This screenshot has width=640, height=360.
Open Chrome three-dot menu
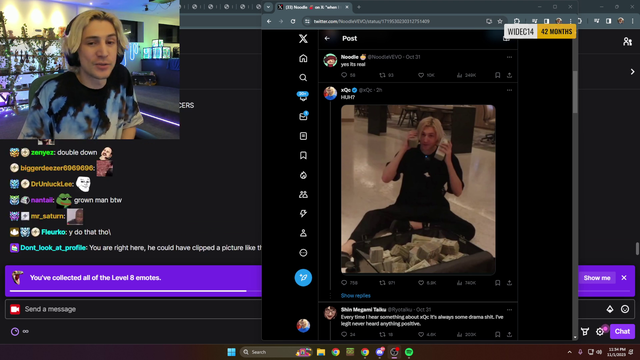click(570, 21)
